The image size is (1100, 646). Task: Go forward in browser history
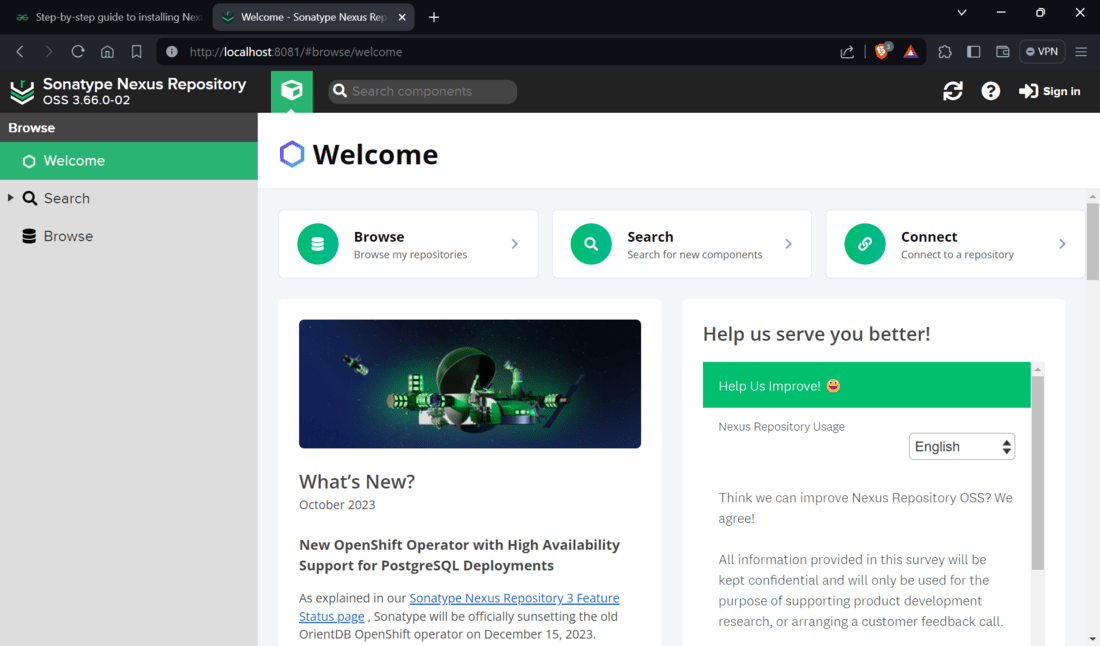click(48, 51)
